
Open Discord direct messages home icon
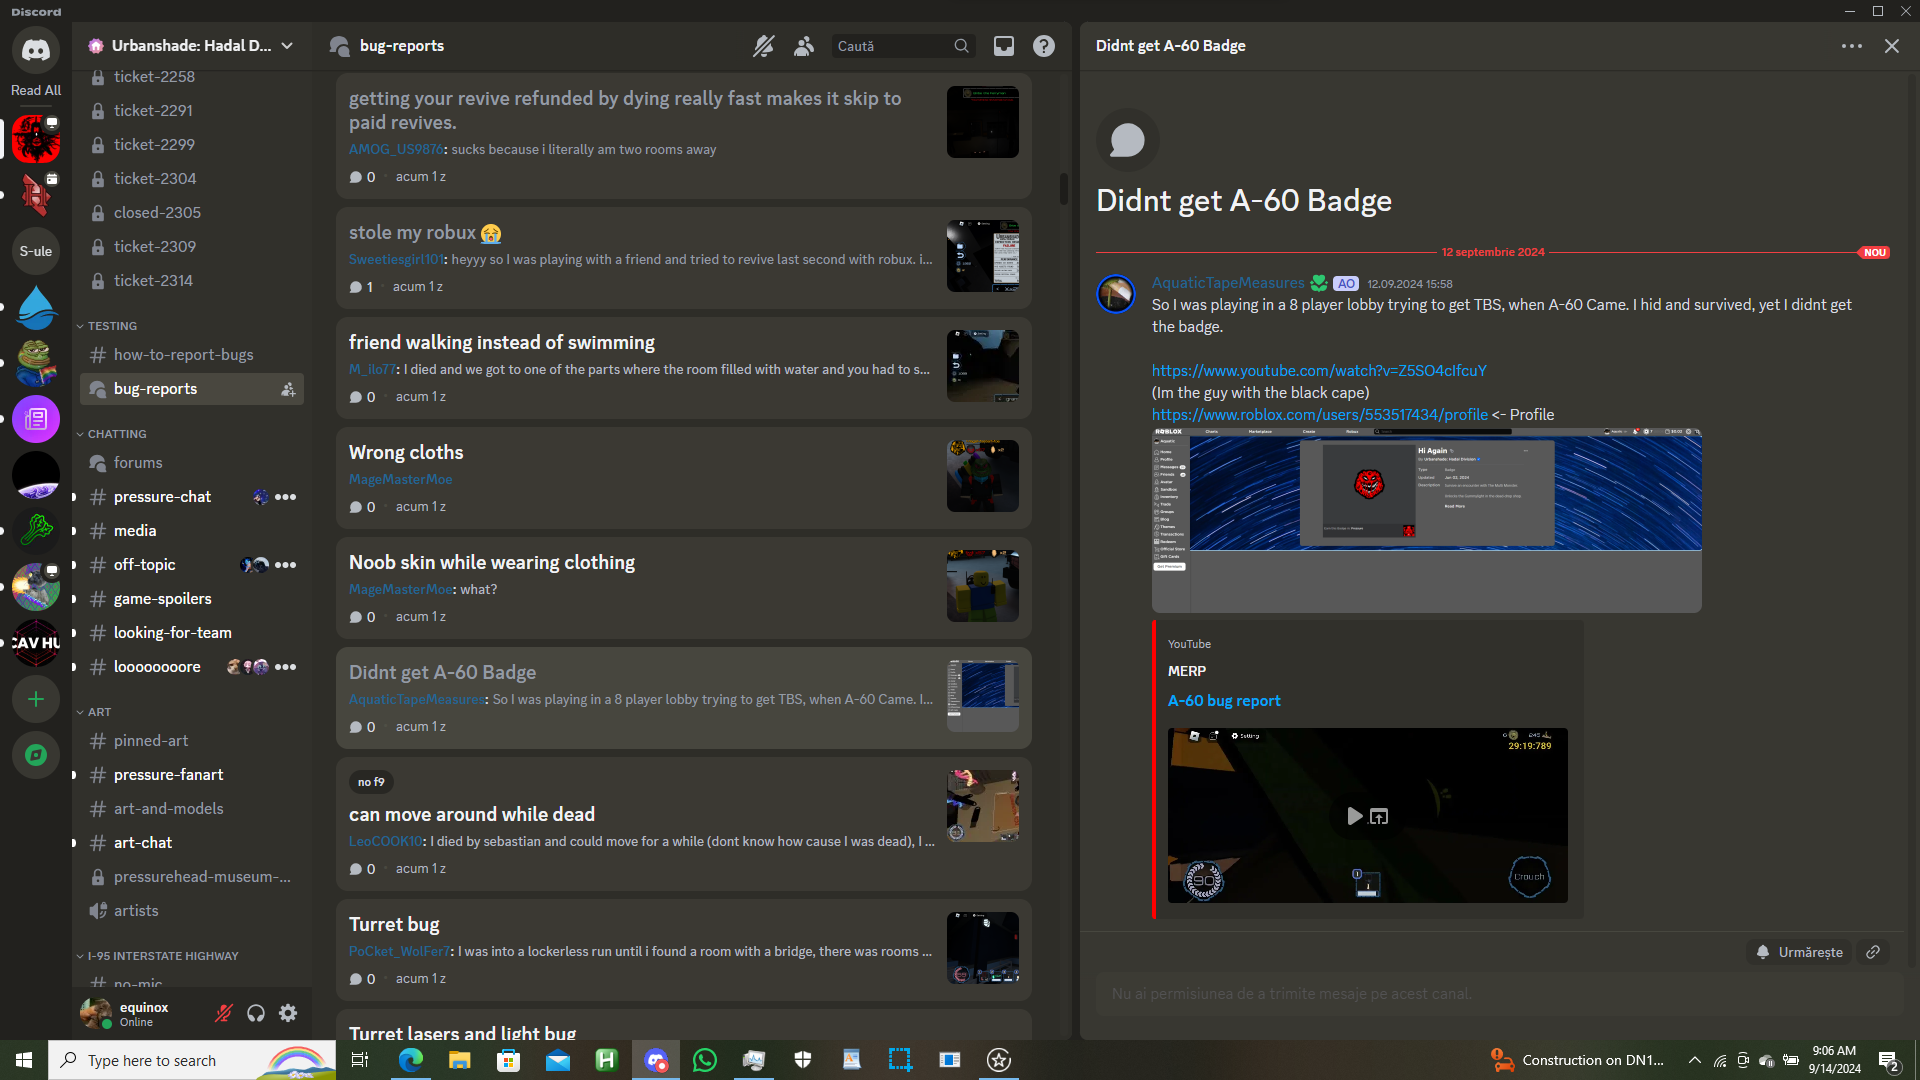coord(36,49)
